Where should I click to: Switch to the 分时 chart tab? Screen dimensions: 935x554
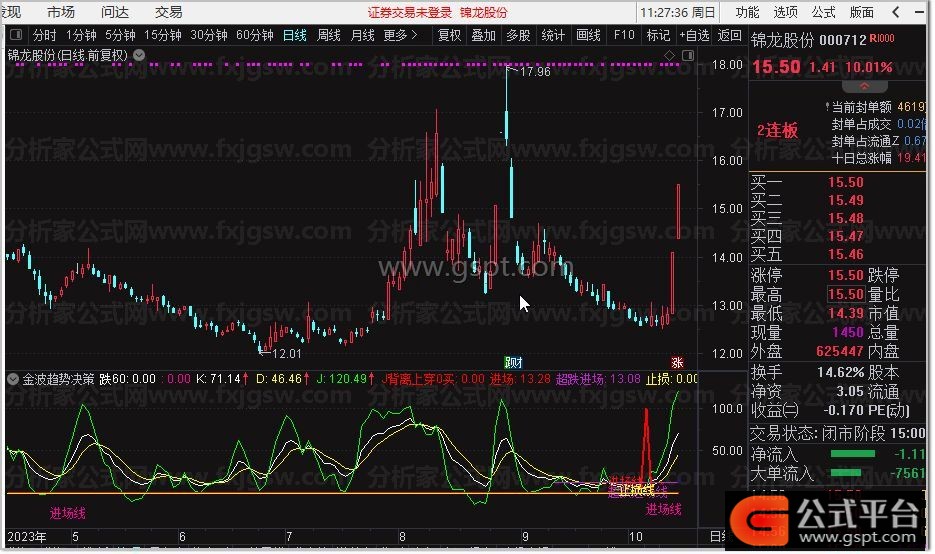(x=44, y=35)
